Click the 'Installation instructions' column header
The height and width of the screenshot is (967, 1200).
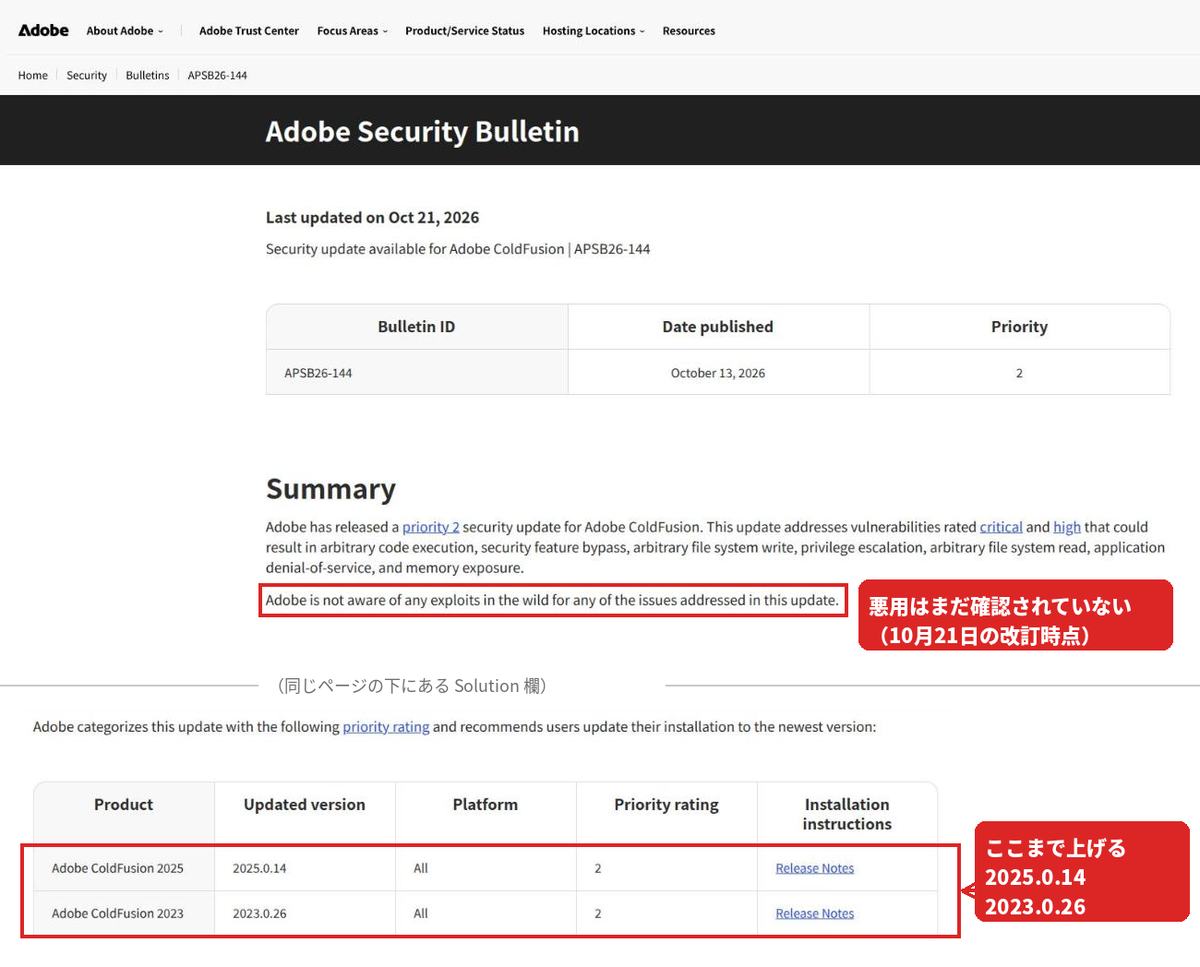click(x=847, y=814)
